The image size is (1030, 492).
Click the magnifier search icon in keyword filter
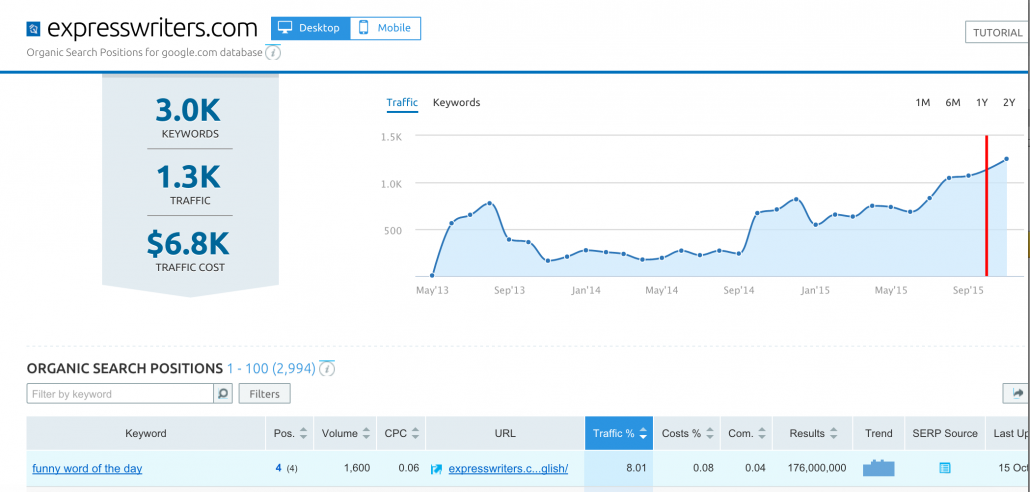tap(223, 394)
